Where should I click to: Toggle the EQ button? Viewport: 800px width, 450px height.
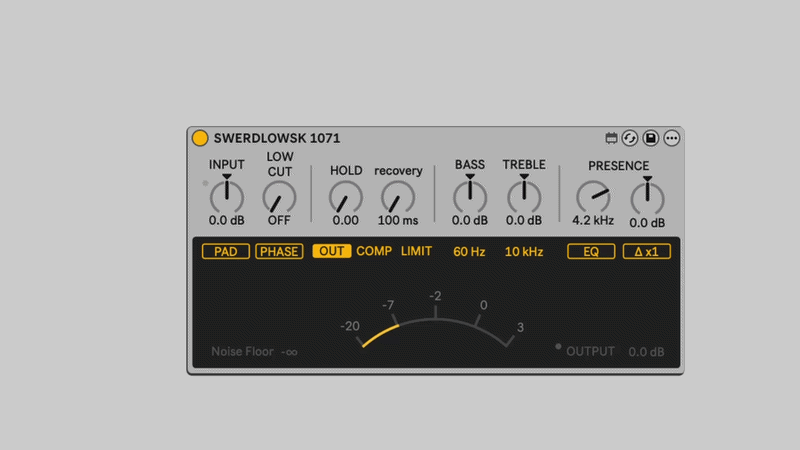coord(591,251)
